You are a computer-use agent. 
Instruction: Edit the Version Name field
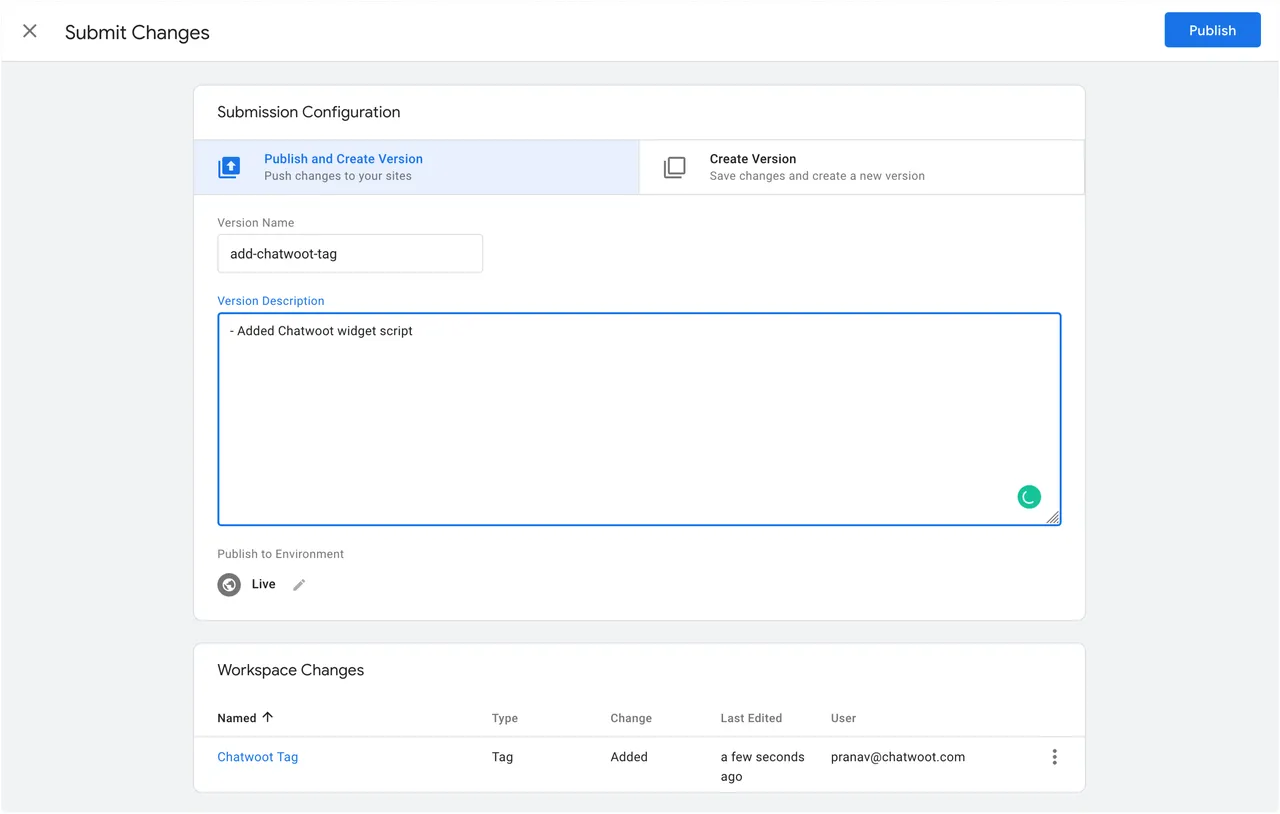pos(350,254)
